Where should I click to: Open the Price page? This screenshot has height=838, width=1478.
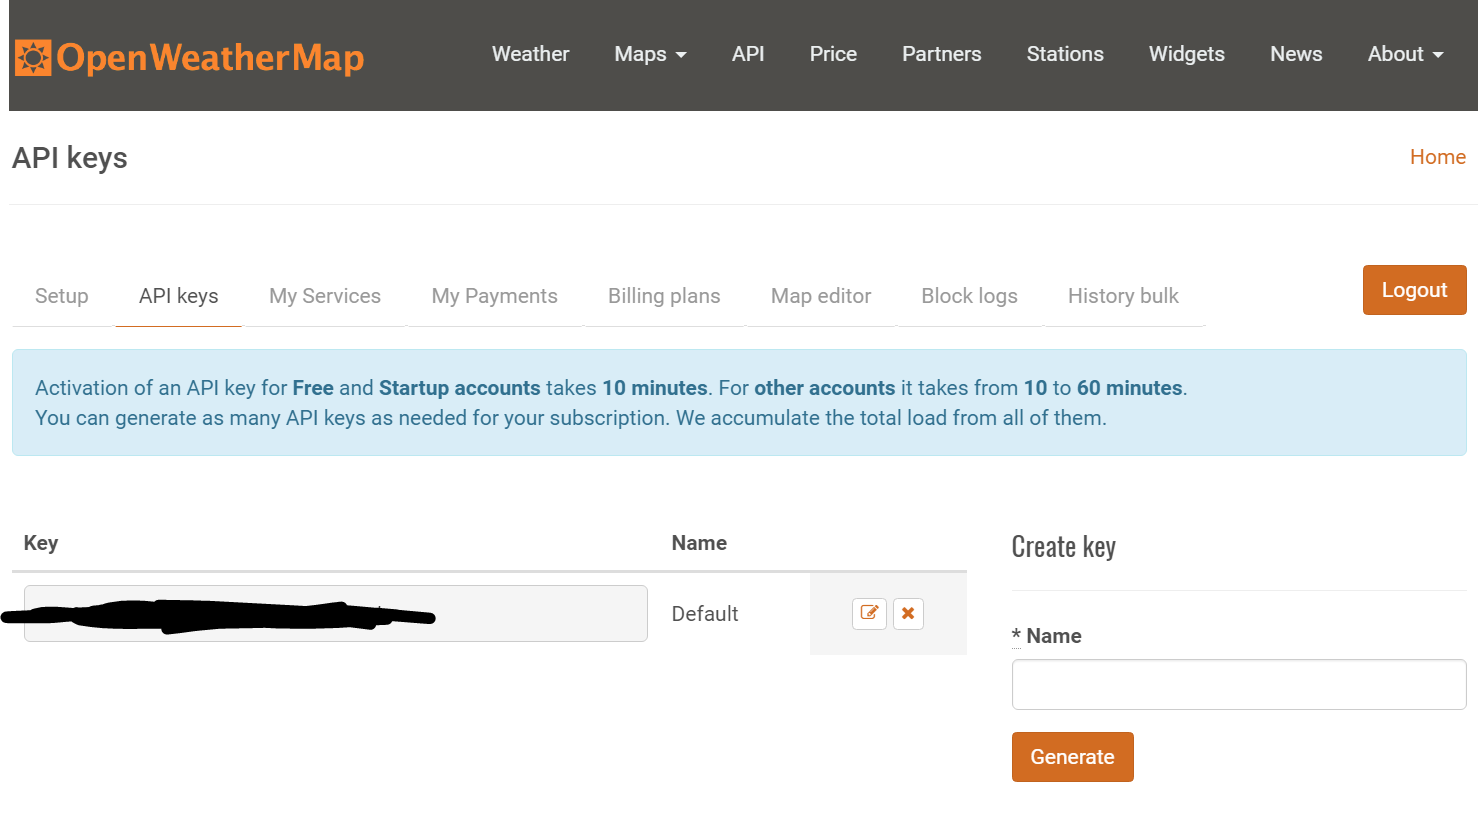(x=833, y=54)
